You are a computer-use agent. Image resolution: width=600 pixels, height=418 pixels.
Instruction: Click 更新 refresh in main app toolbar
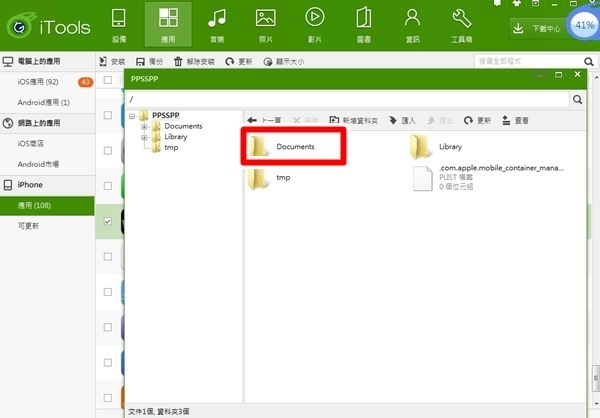[239, 62]
